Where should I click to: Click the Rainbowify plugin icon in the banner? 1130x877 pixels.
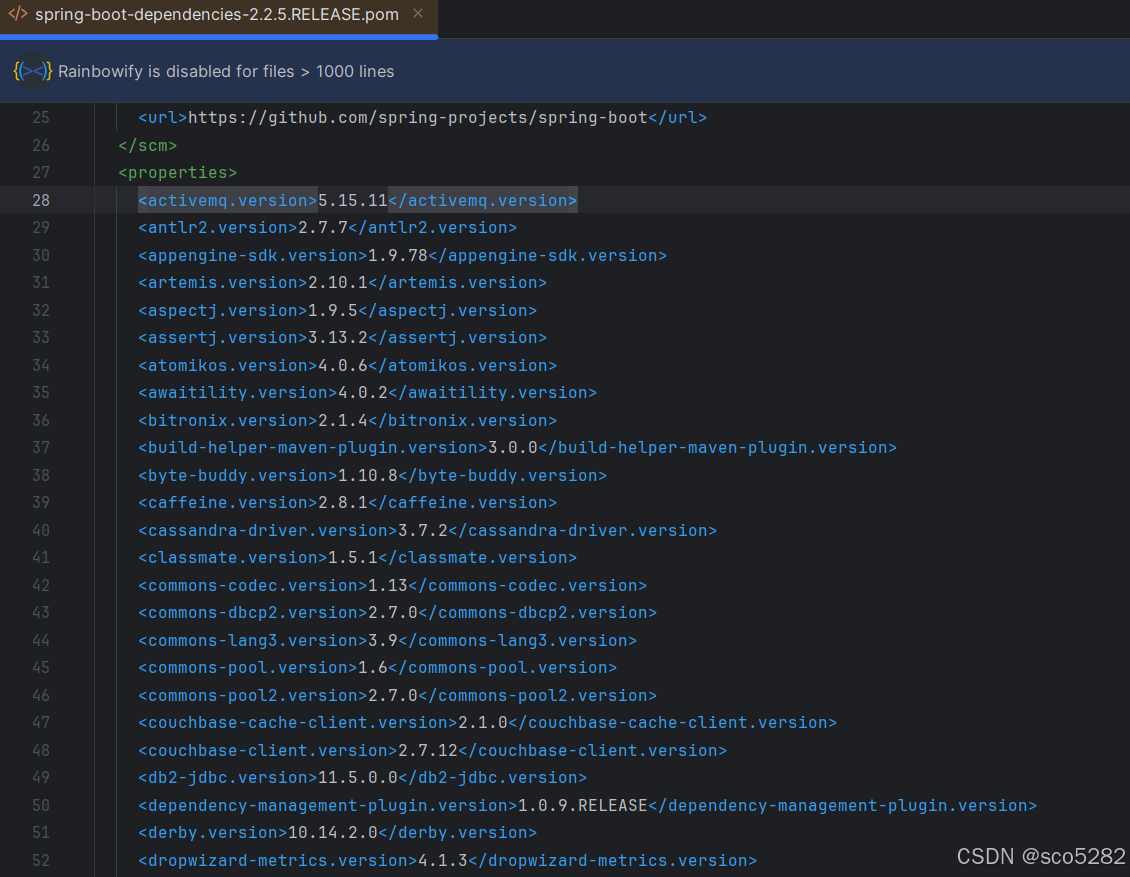click(32, 71)
